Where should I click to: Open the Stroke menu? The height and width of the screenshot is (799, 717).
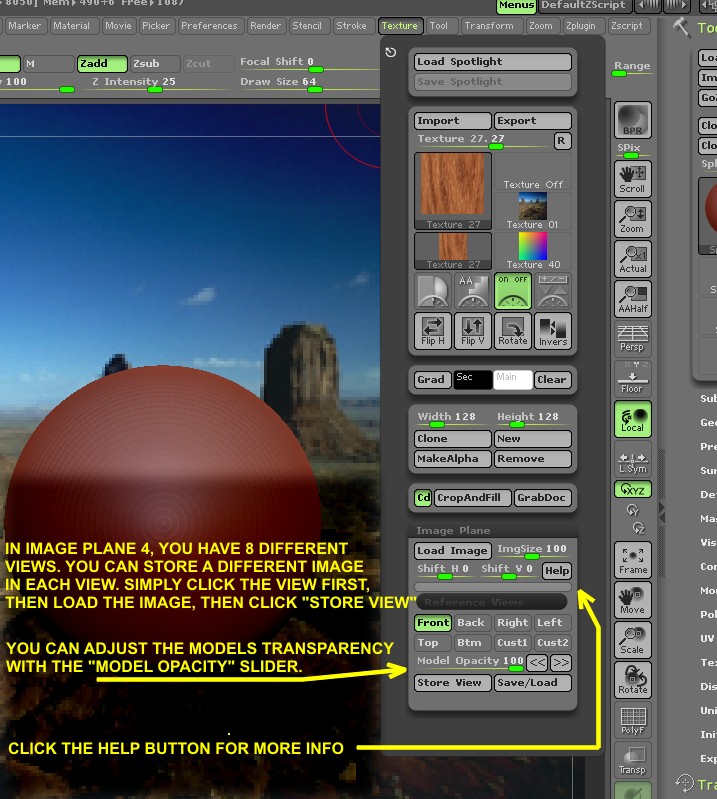[351, 26]
